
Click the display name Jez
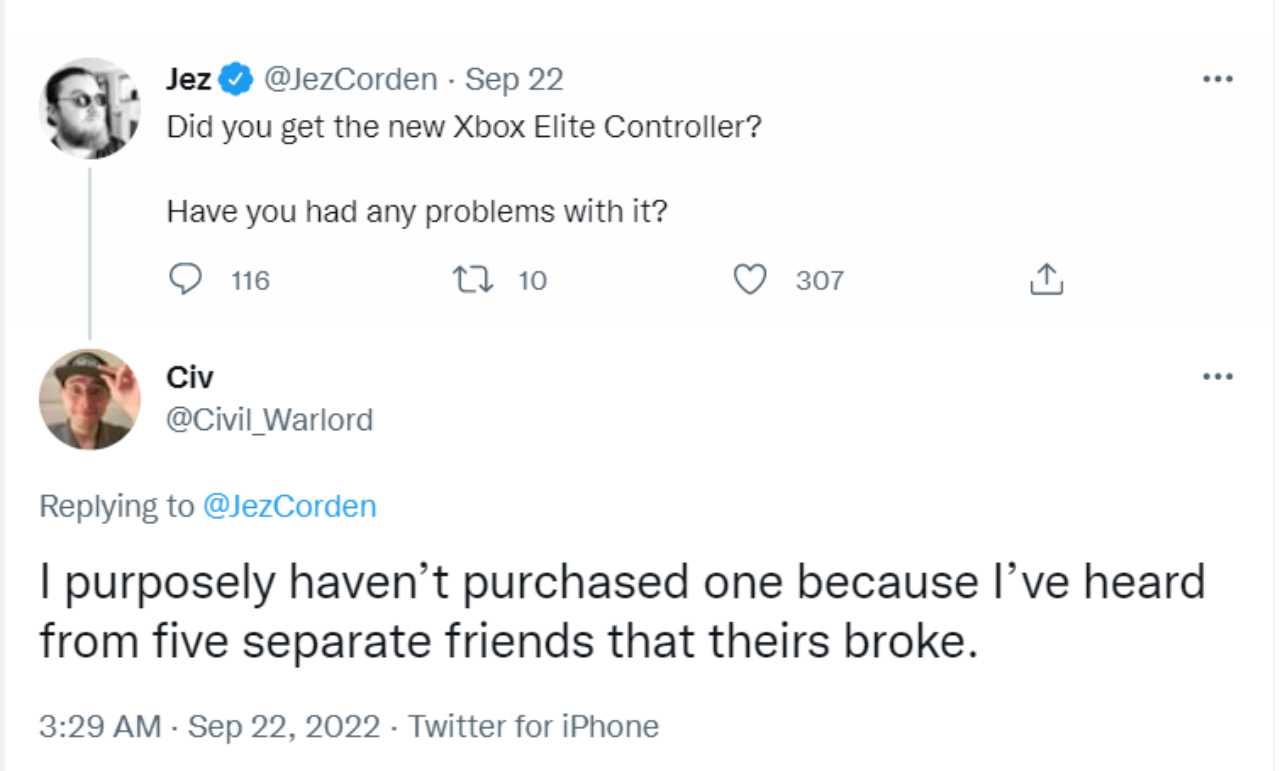coord(188,79)
